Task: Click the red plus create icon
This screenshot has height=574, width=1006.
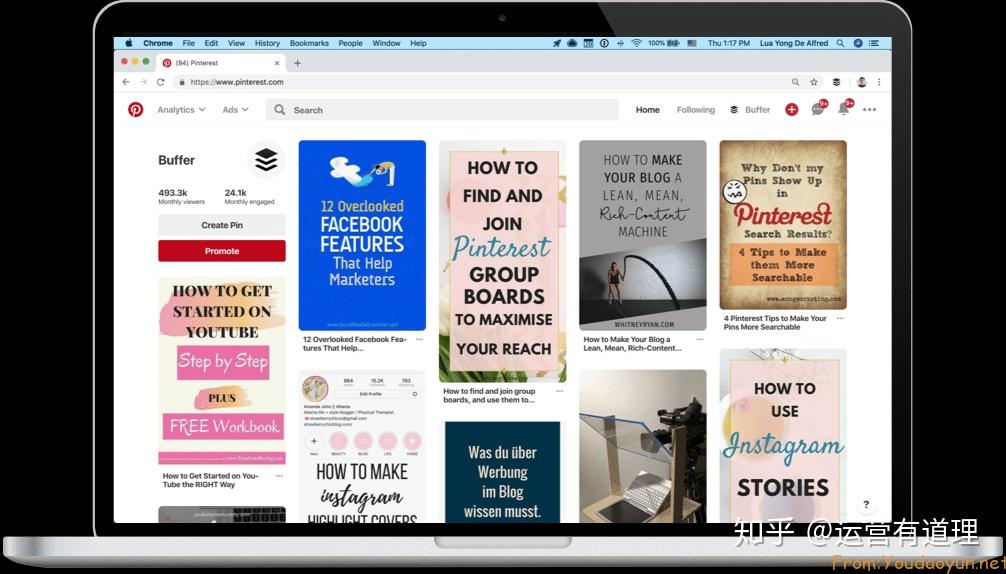Action: pyautogui.click(x=792, y=110)
